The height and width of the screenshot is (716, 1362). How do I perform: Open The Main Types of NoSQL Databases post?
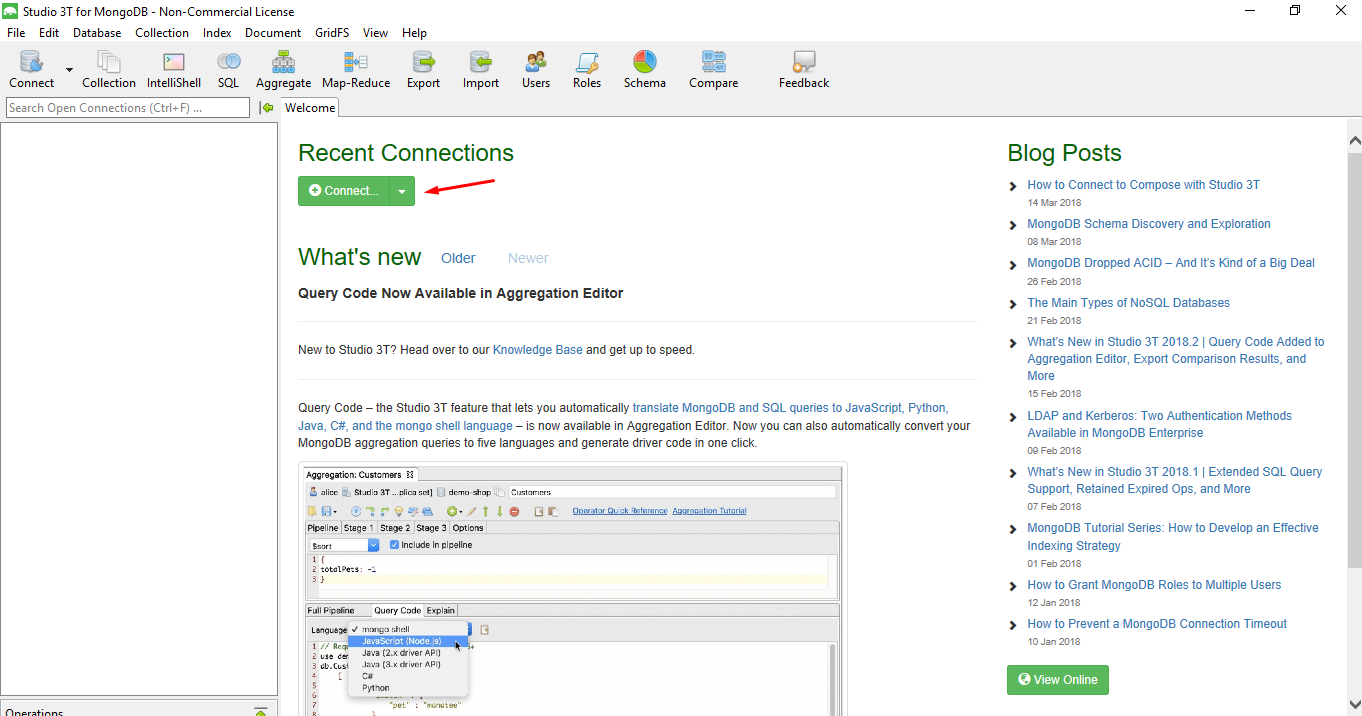point(1128,303)
